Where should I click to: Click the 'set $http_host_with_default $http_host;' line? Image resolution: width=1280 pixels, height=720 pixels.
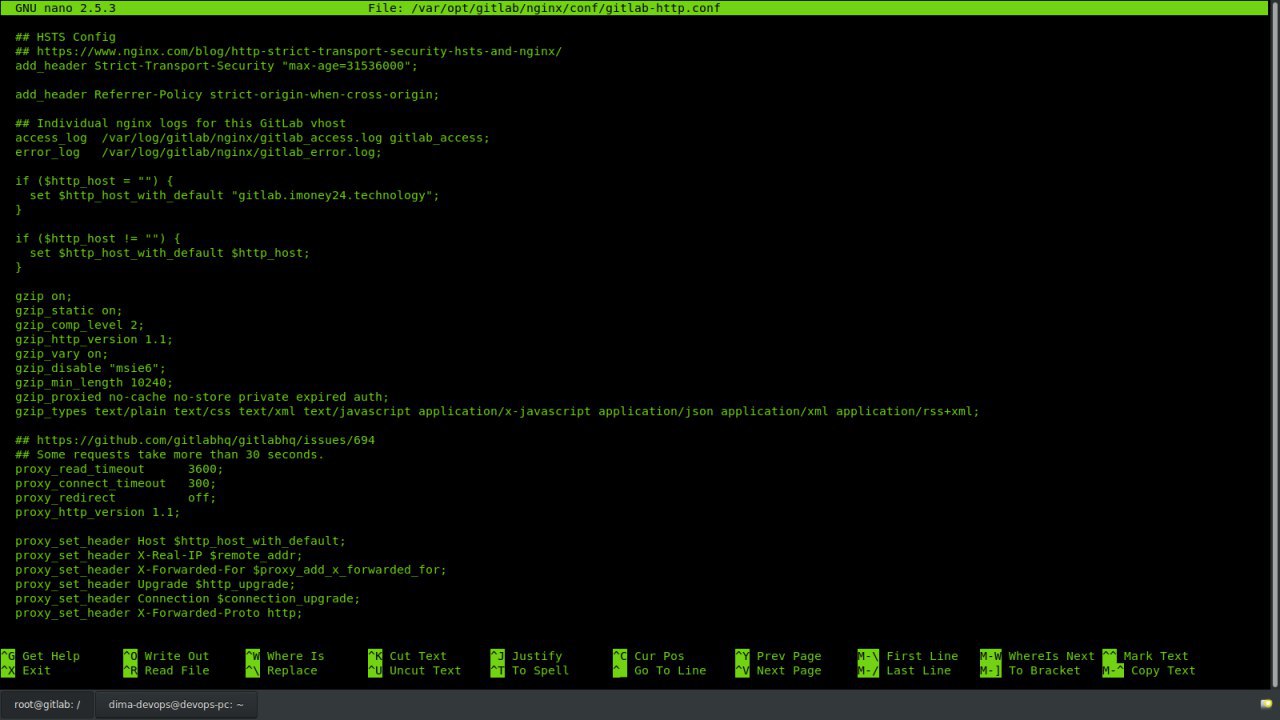coord(169,253)
